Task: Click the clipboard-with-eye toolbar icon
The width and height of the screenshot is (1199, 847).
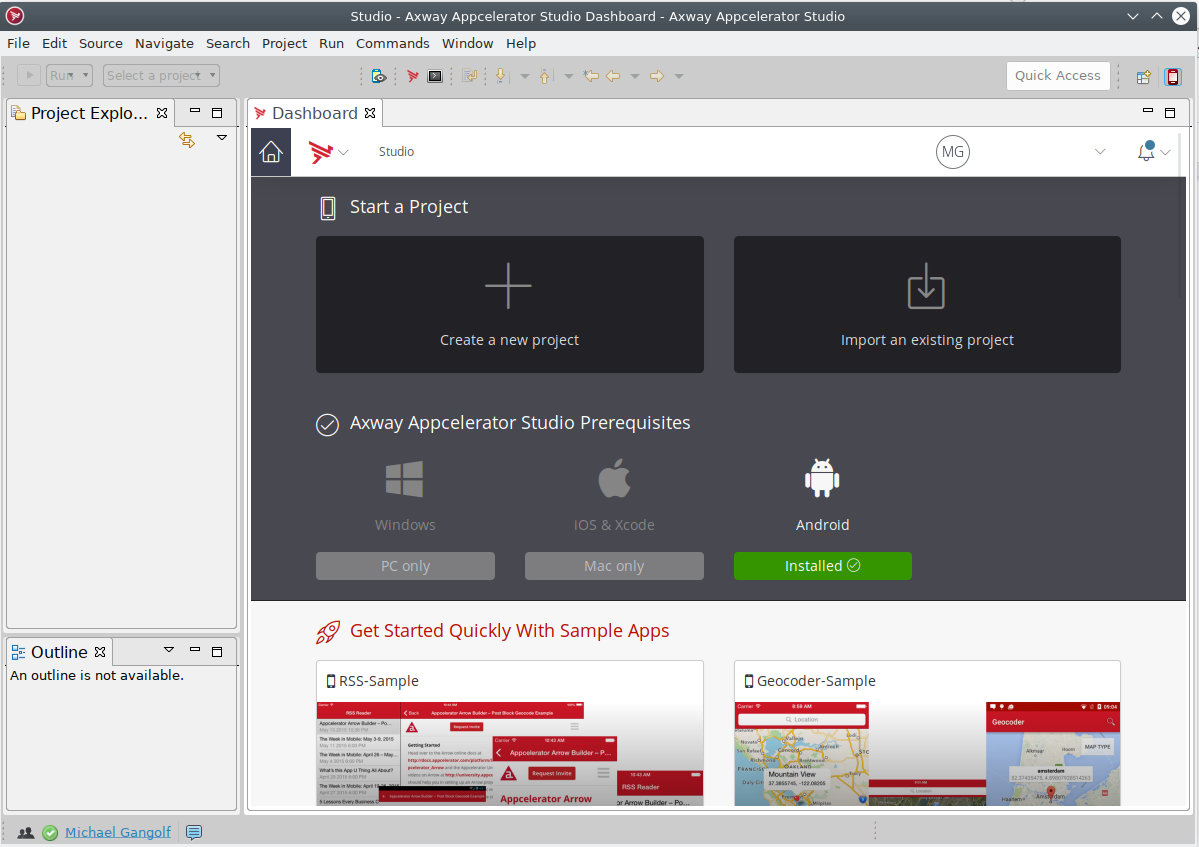Action: point(379,76)
